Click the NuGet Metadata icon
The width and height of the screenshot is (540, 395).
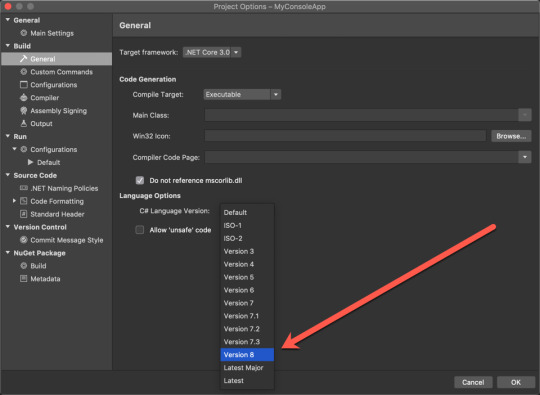point(23,279)
